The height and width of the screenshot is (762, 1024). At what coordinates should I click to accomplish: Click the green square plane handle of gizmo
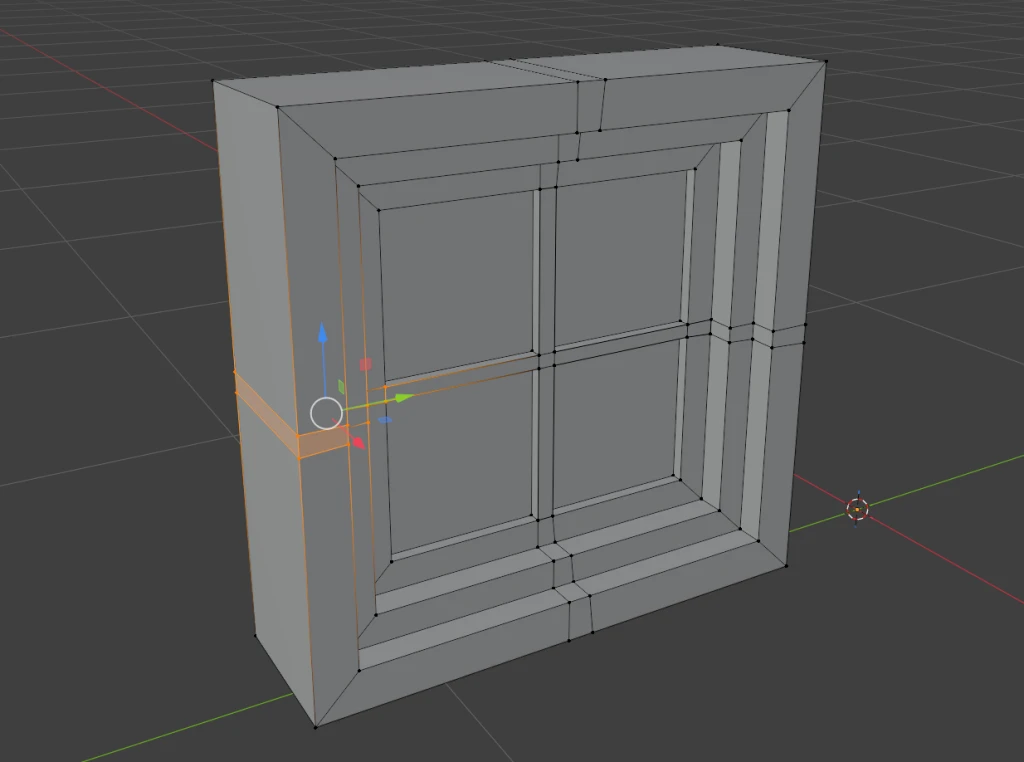341,387
